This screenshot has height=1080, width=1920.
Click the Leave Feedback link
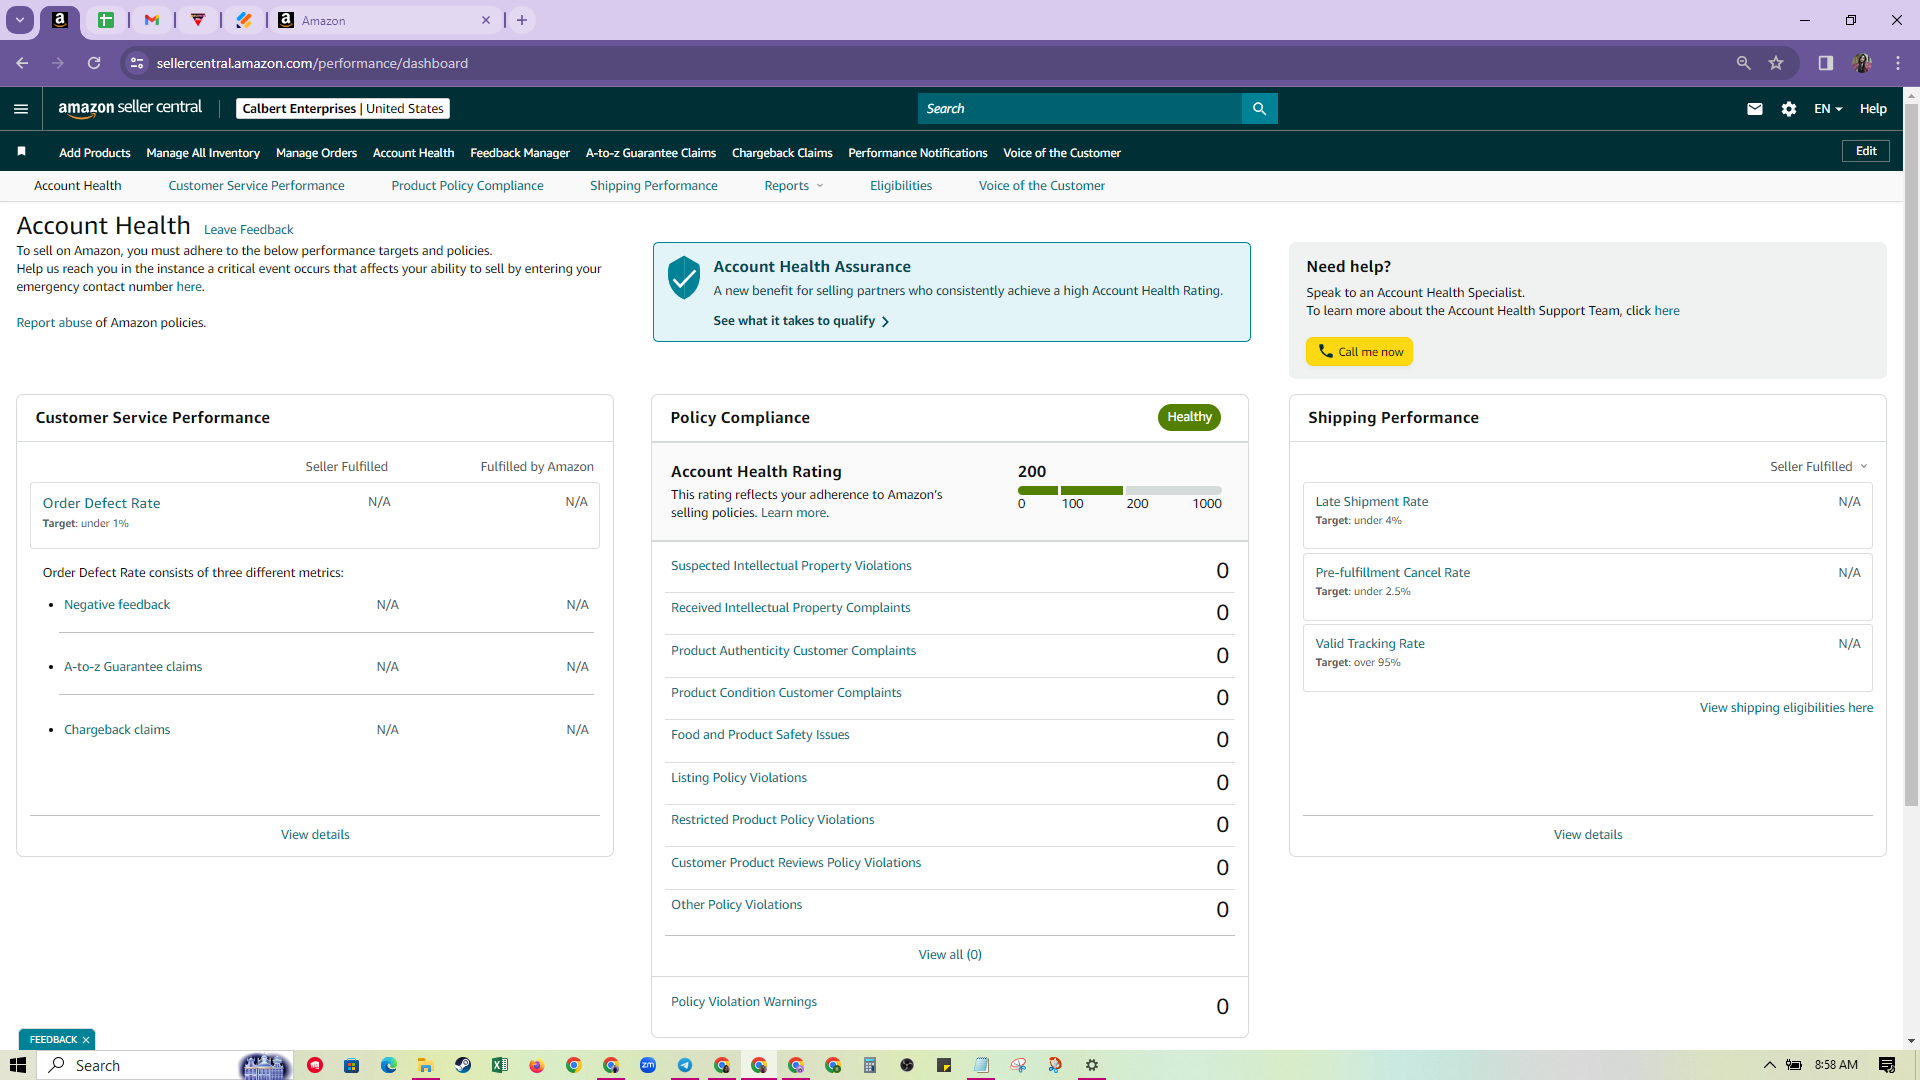249,230
